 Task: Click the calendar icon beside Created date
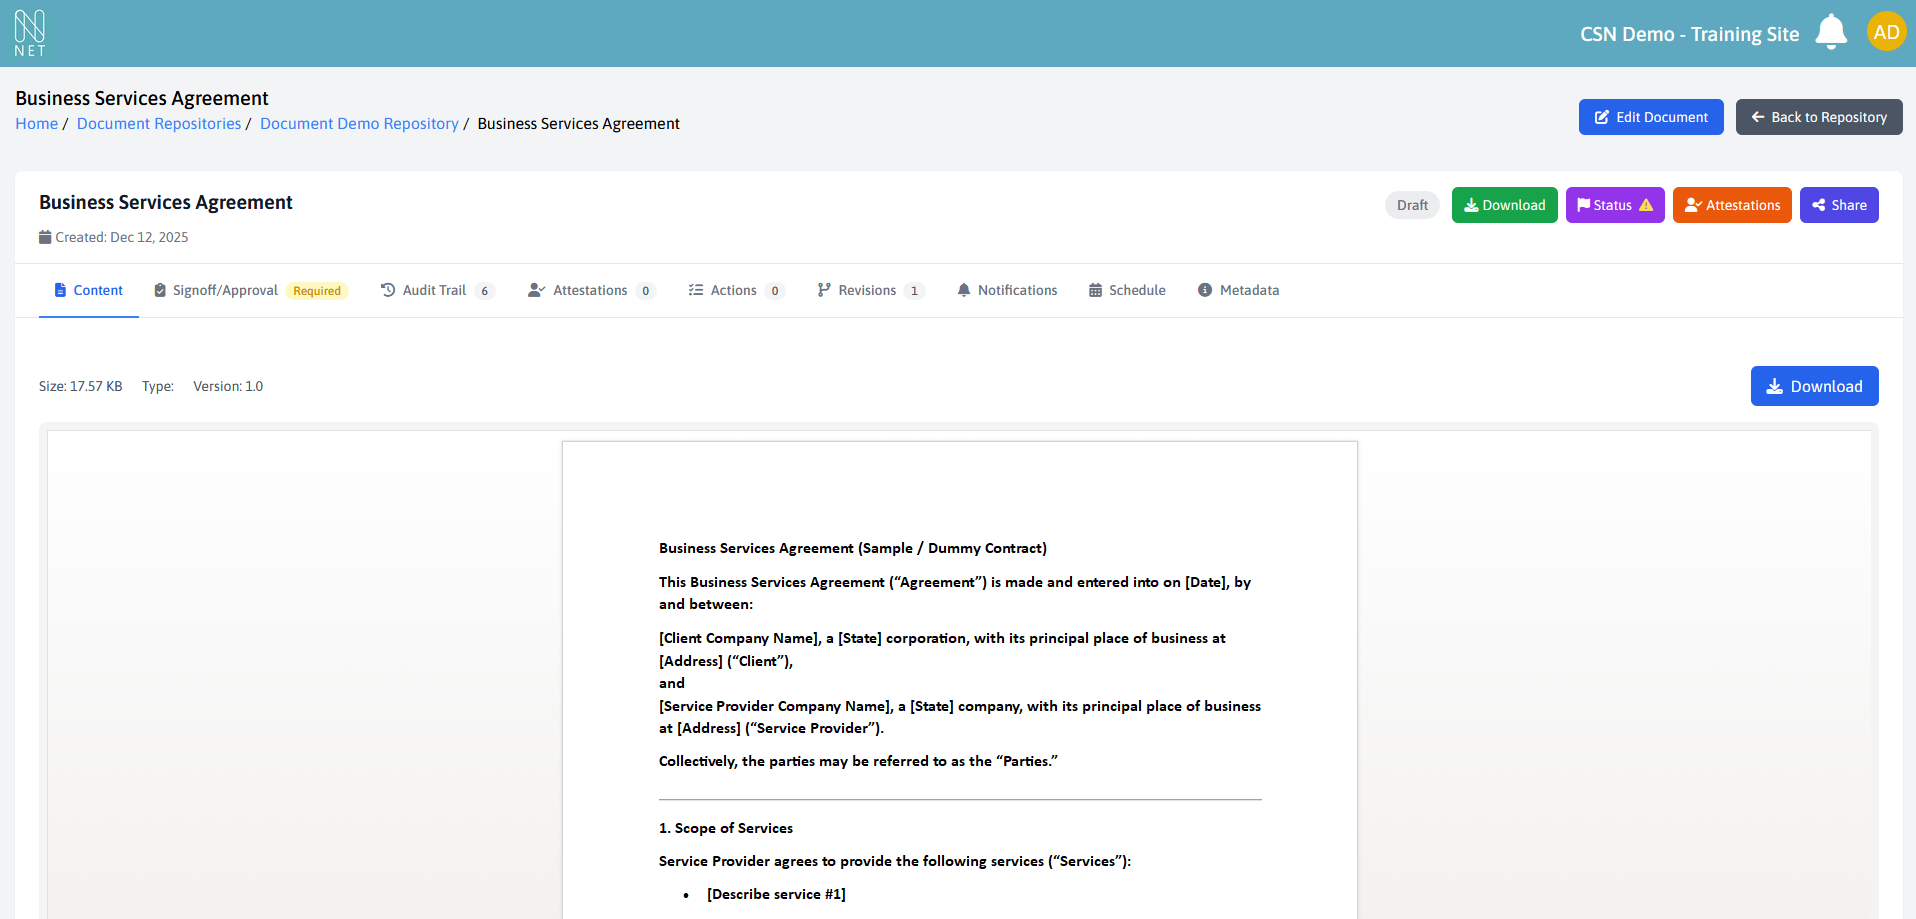tap(45, 237)
